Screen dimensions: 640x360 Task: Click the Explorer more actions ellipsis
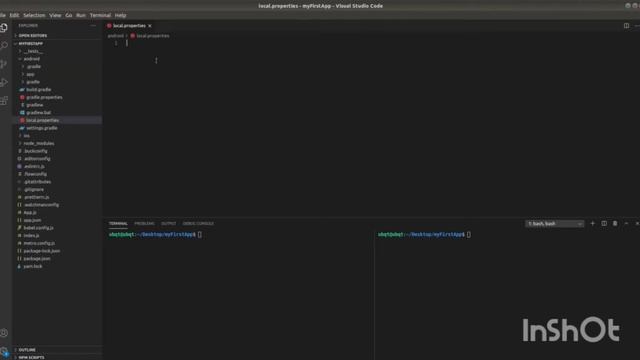[x=93, y=26]
